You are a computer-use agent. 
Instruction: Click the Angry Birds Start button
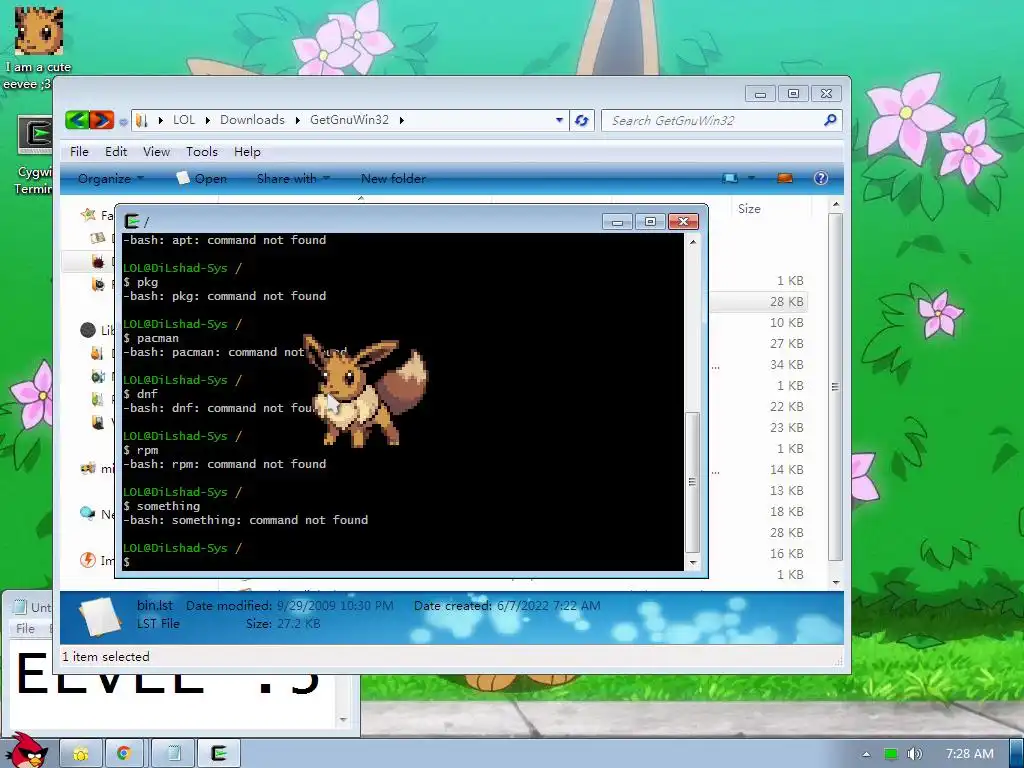point(26,751)
